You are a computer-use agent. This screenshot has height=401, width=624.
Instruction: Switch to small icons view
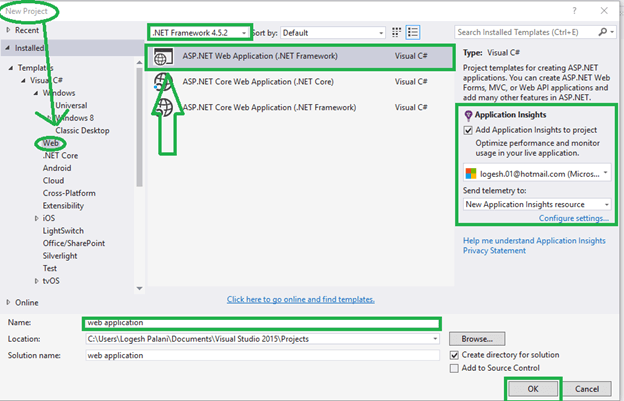396,32
